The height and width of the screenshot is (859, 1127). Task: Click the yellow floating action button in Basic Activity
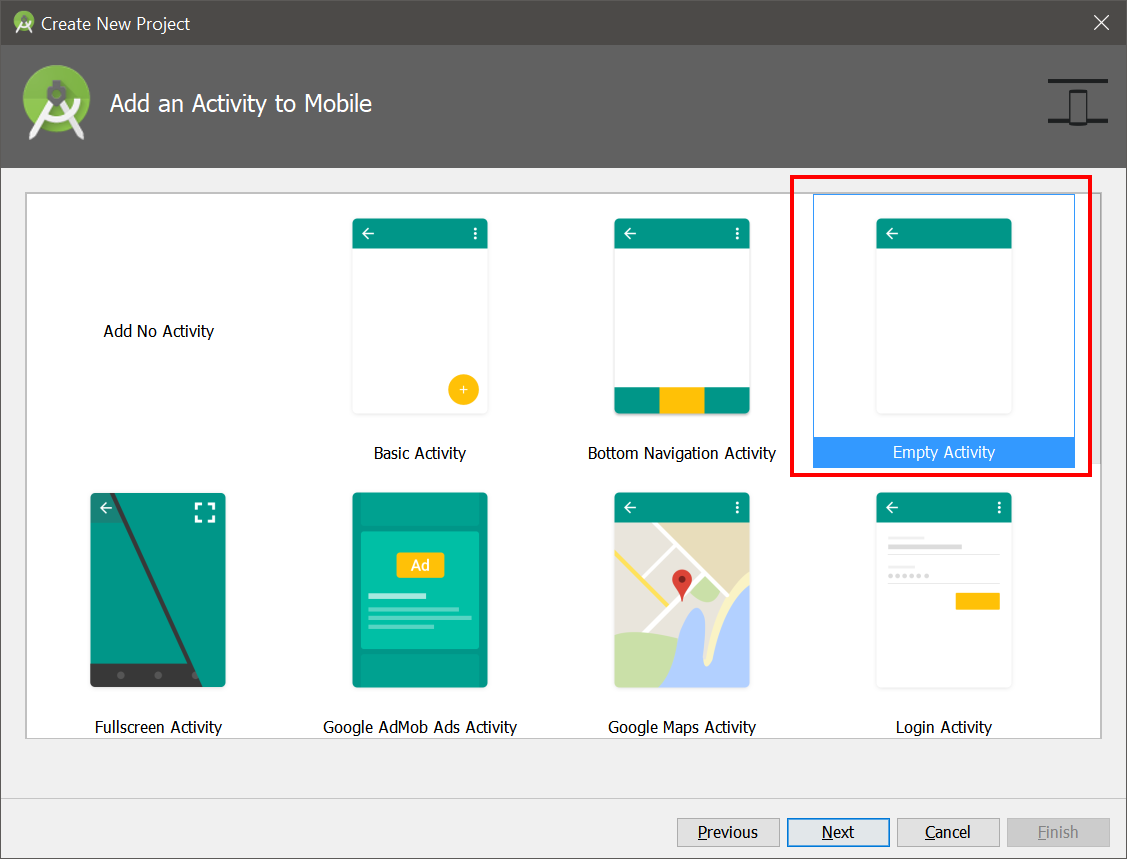[x=464, y=390]
